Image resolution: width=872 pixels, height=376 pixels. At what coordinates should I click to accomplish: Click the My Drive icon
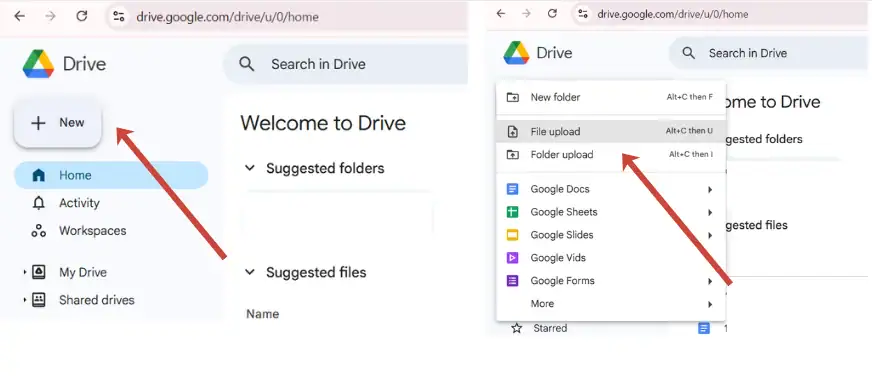(x=38, y=273)
